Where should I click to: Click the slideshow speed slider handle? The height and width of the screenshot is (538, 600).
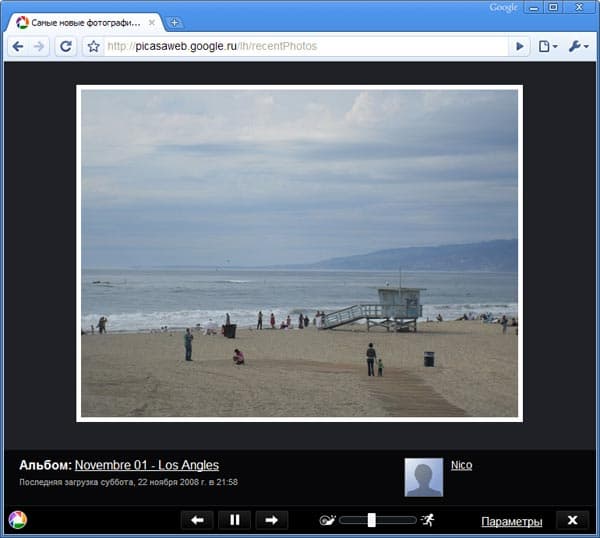click(x=371, y=520)
